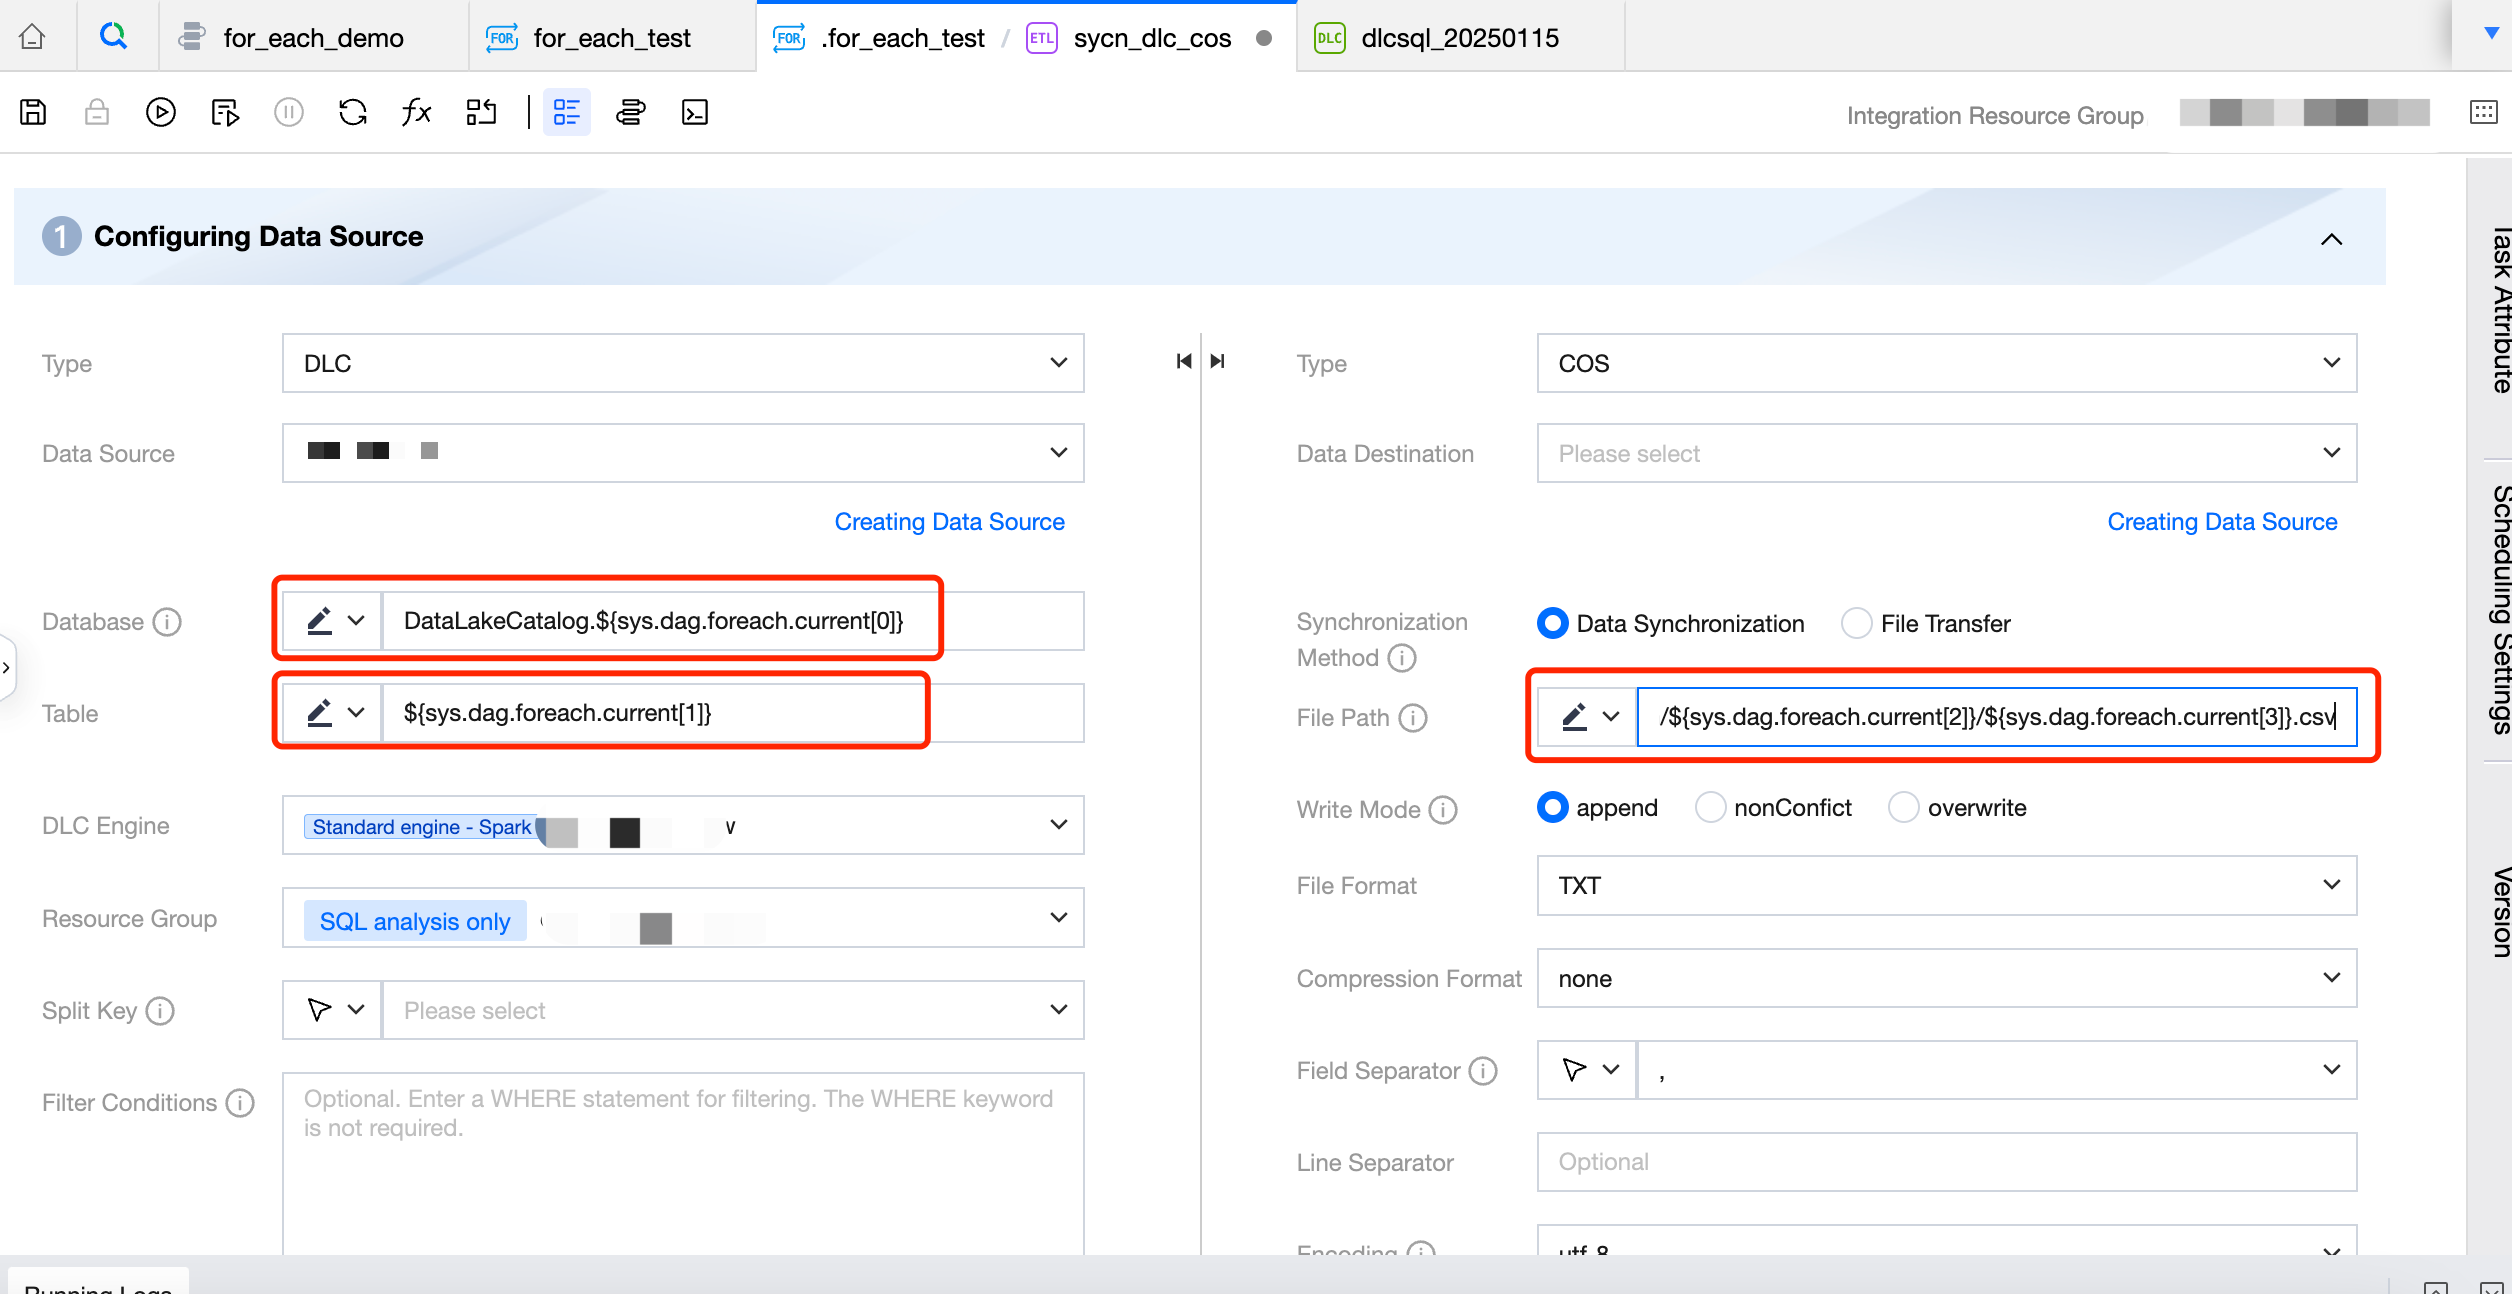The image size is (2512, 1294).
Task: Switch to the for_each_demo tab
Action: click(313, 38)
